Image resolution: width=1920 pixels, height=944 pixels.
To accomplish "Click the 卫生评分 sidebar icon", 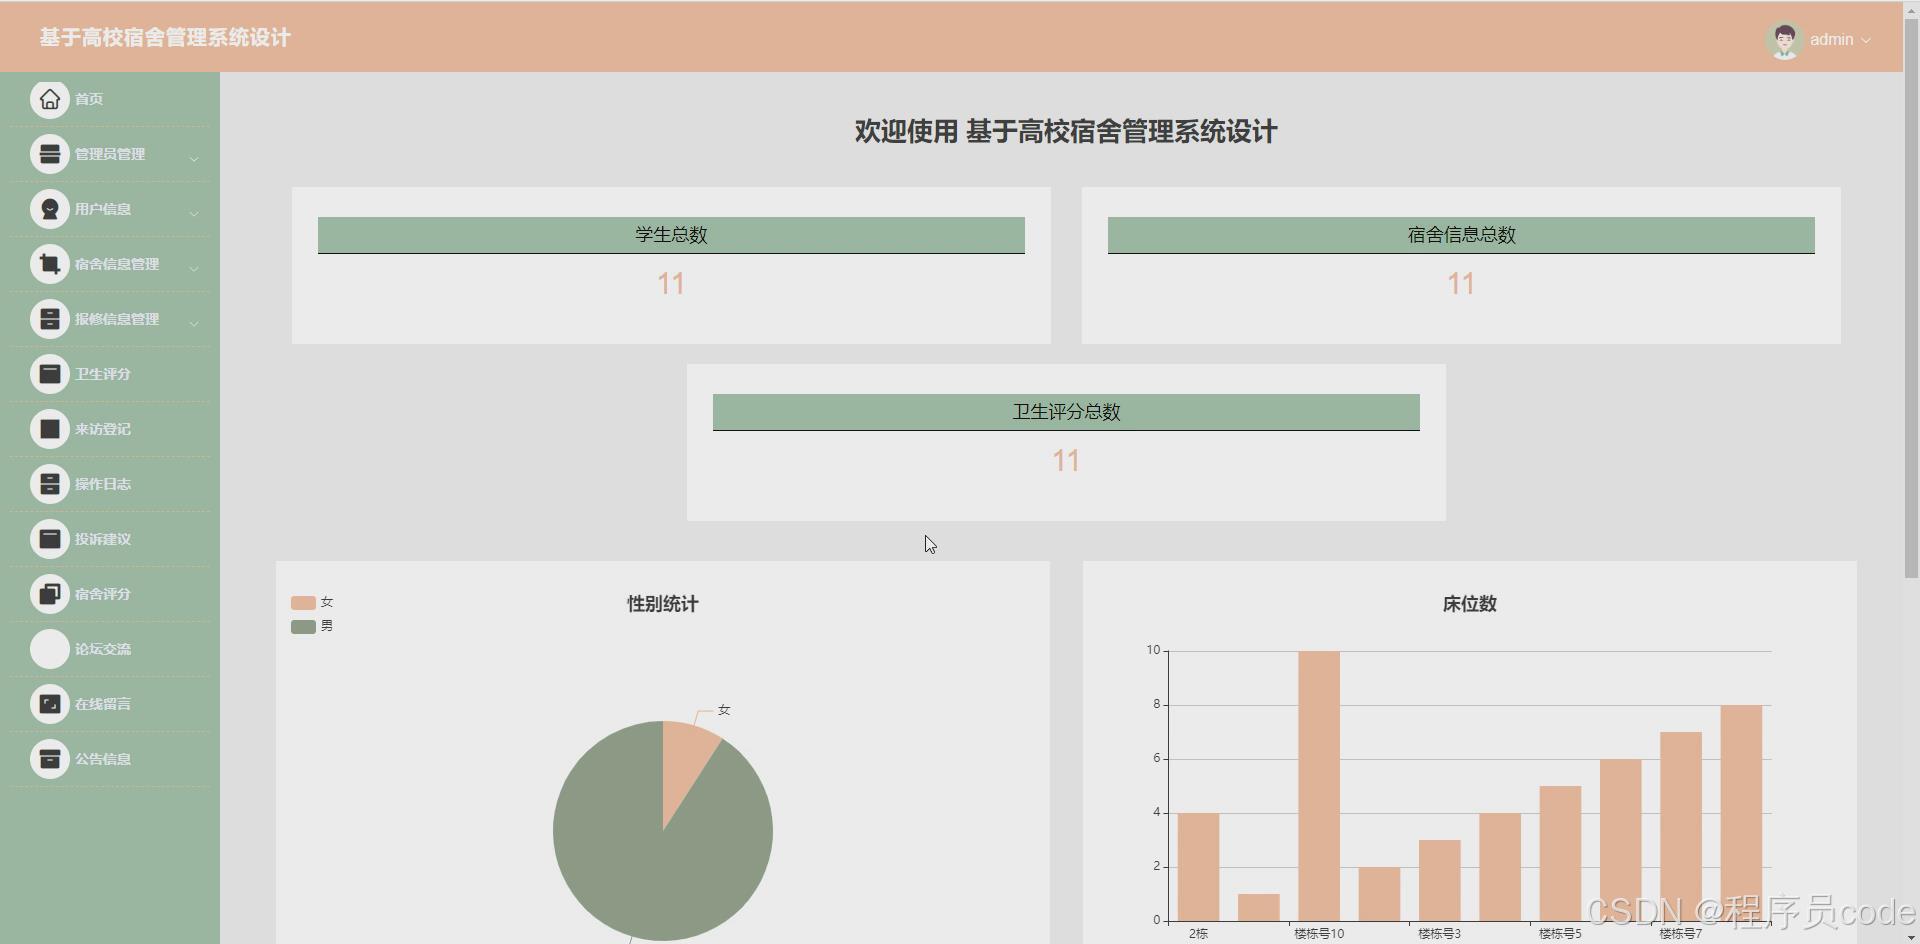I will (x=50, y=374).
